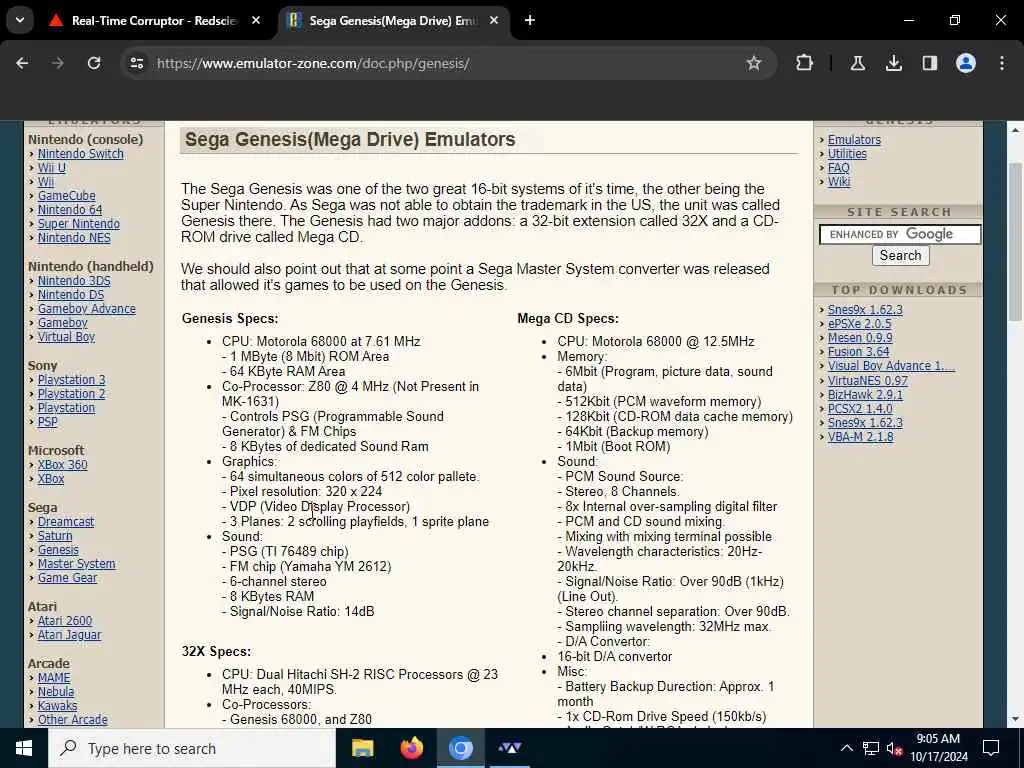Open the Nintendo DS link
Screen dimensions: 1024x768
click(x=71, y=295)
